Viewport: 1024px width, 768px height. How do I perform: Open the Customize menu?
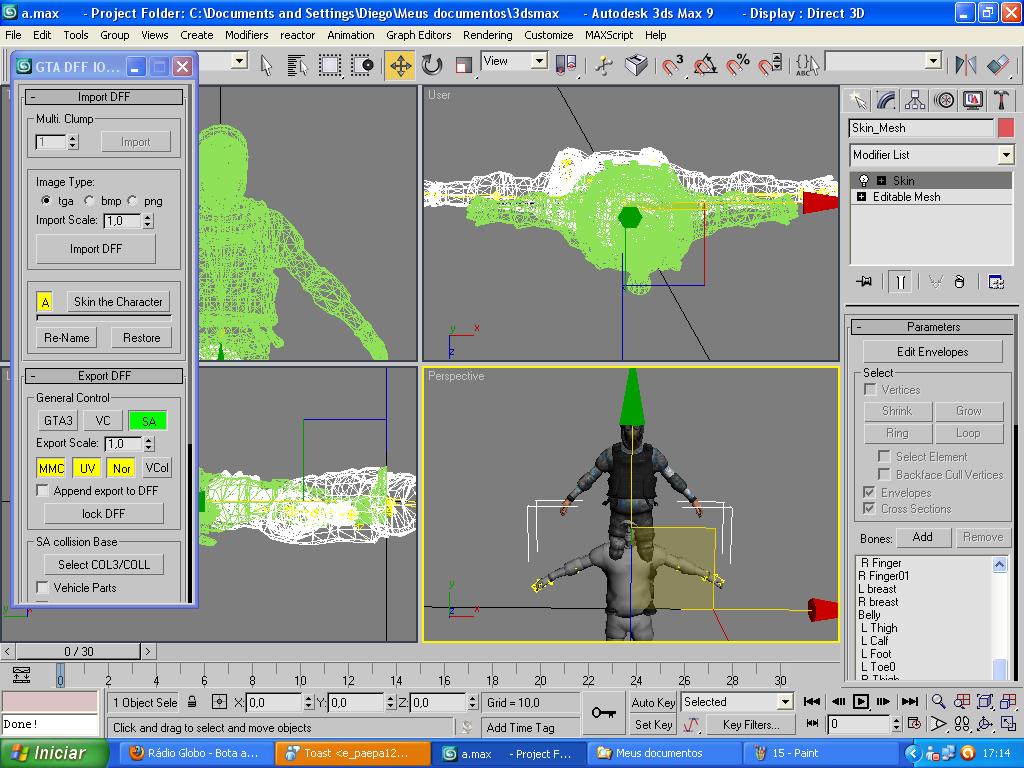click(549, 35)
